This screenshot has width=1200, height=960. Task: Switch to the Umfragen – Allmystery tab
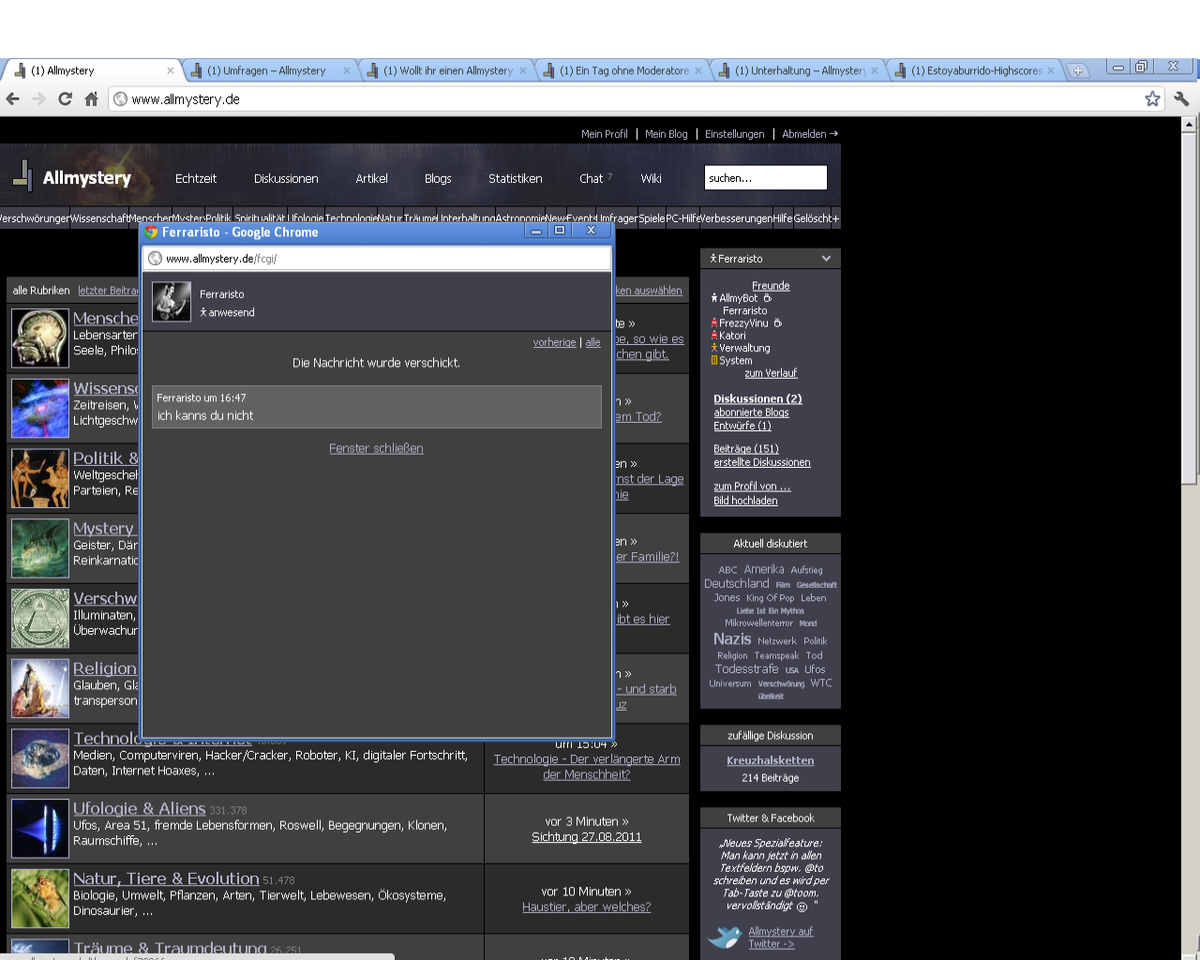(267, 71)
